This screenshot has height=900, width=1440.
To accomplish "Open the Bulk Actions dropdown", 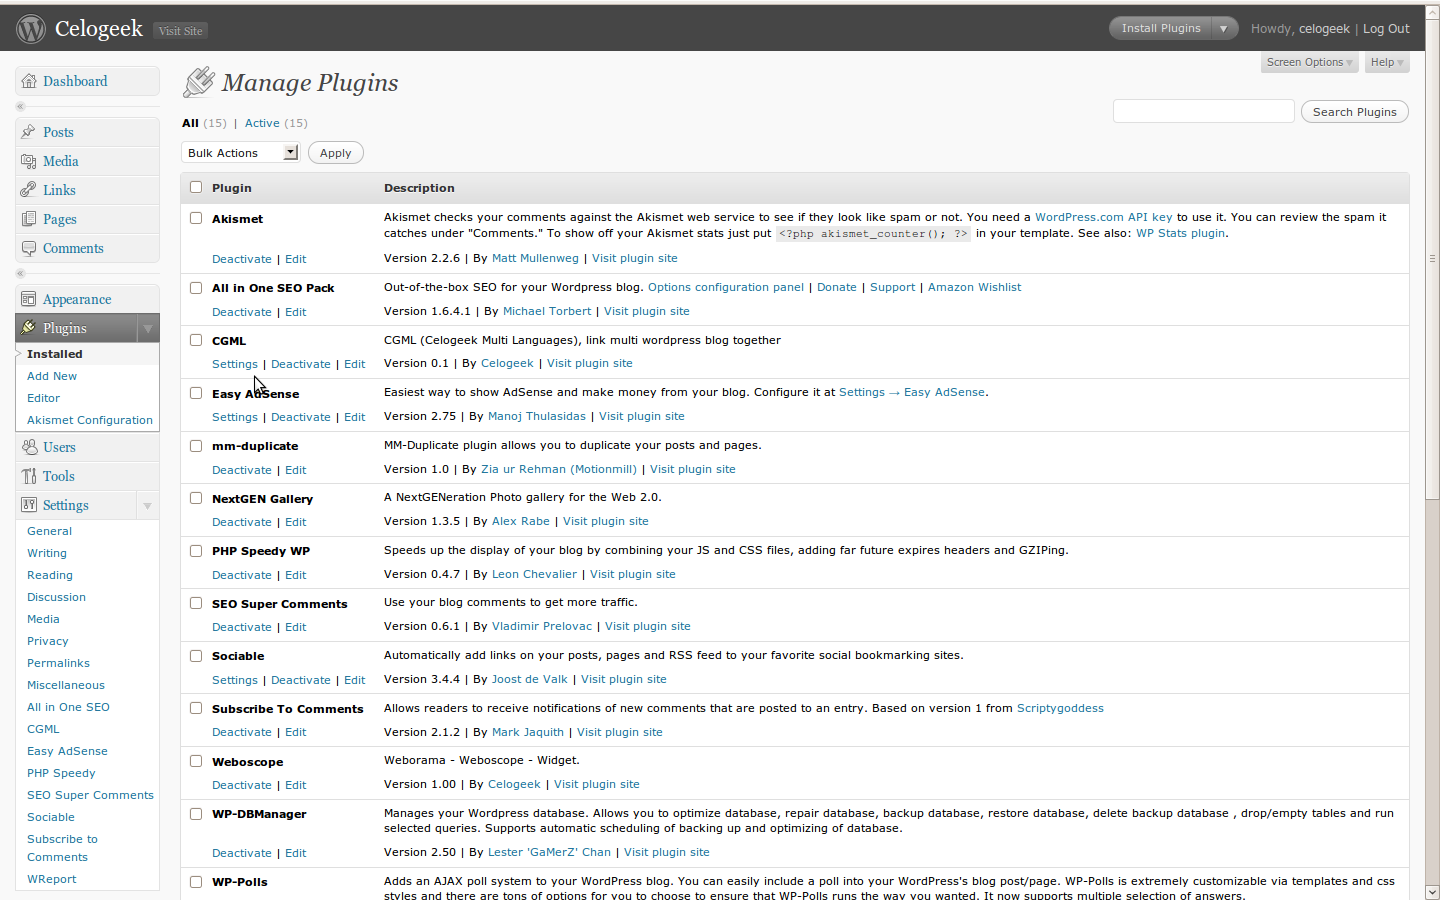I will 241,153.
